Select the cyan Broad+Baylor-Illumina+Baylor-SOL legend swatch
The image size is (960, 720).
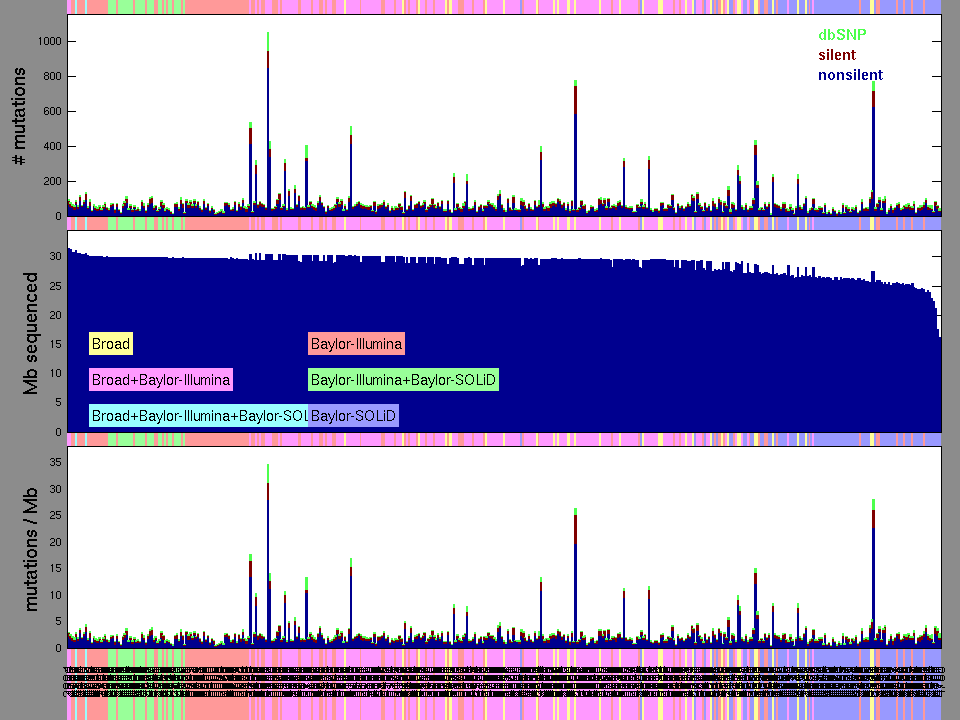198,415
